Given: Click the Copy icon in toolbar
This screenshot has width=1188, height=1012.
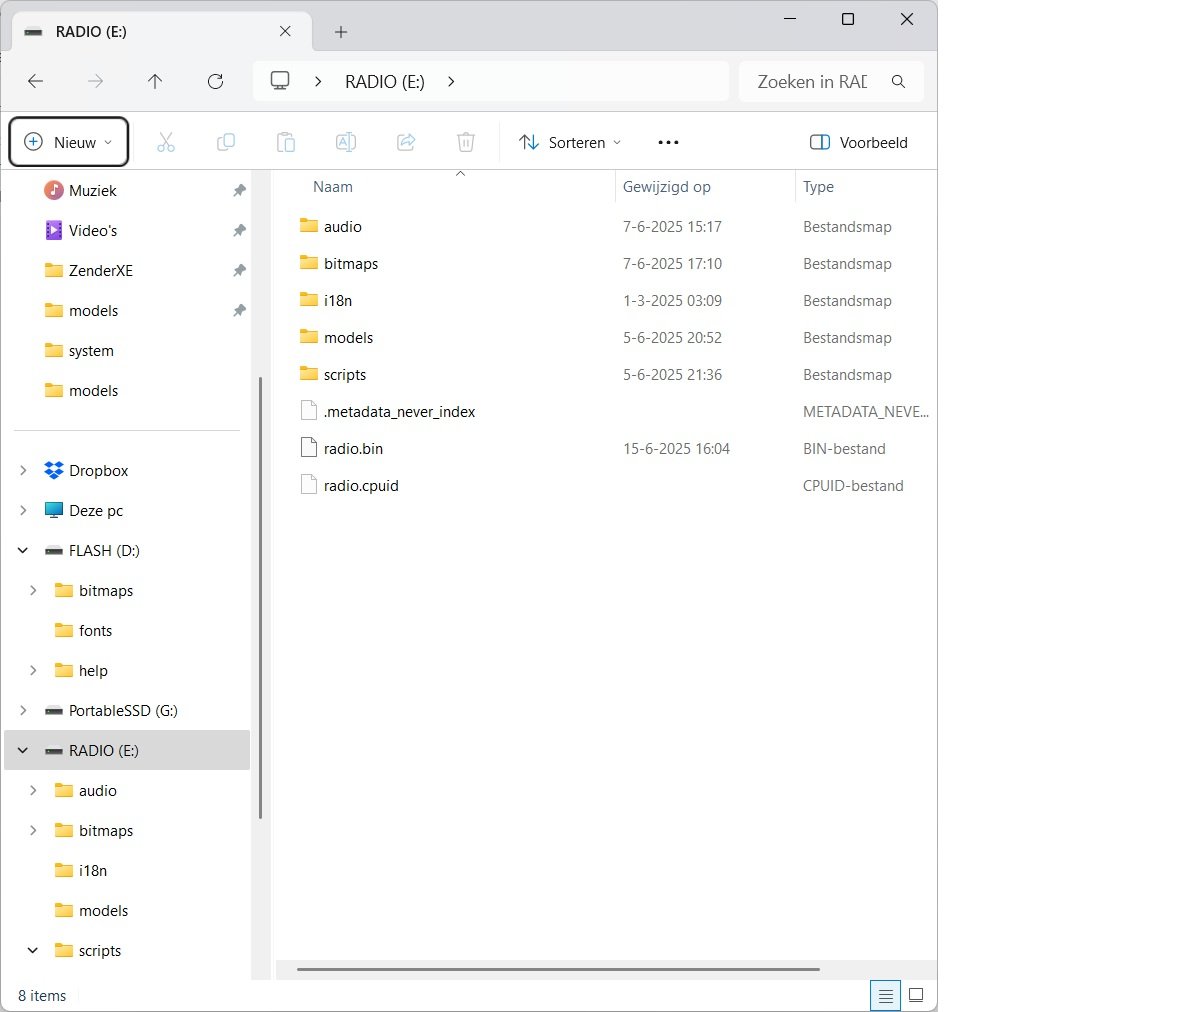Looking at the screenshot, I should (226, 142).
